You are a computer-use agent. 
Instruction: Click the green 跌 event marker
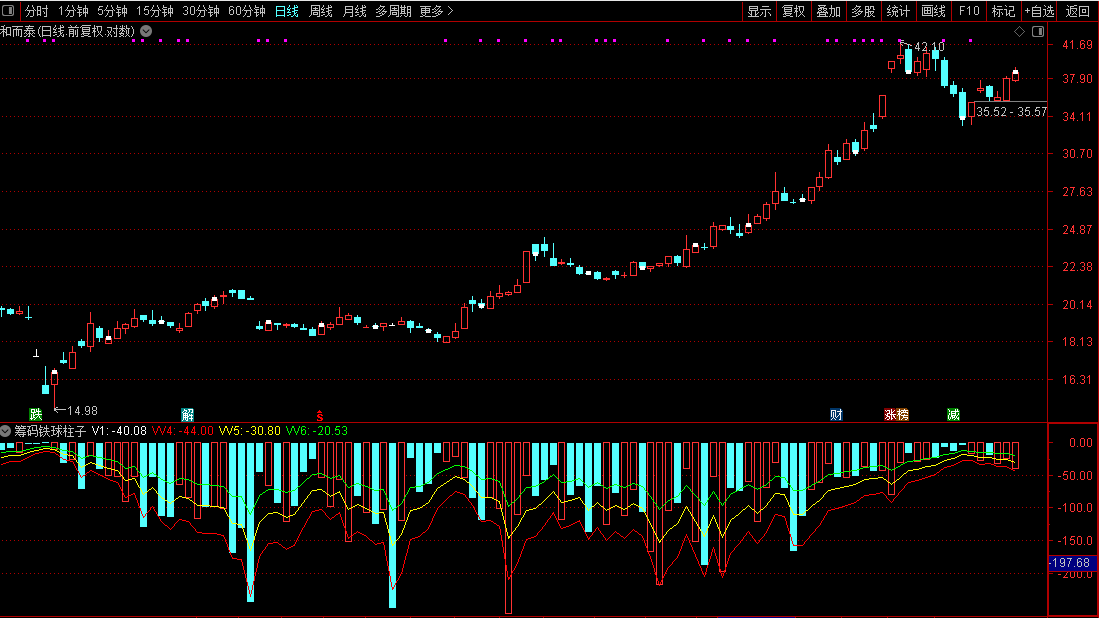coord(36,414)
